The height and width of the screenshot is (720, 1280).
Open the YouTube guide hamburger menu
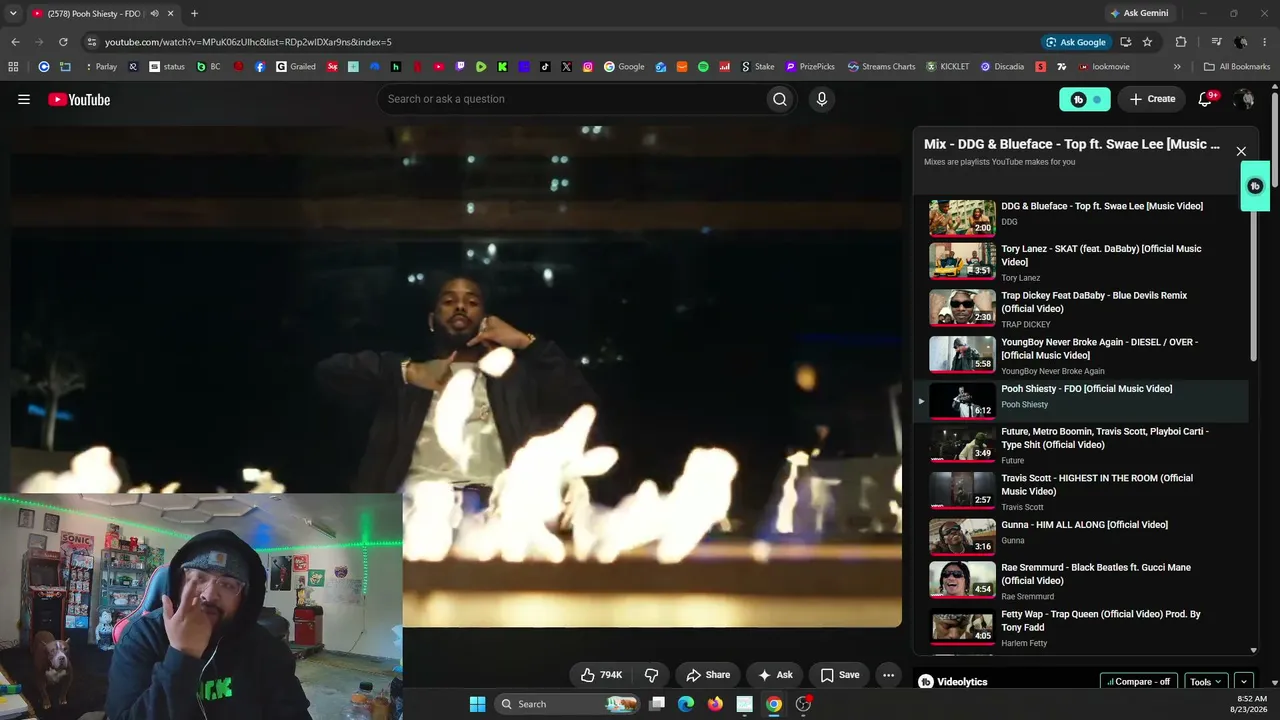[24, 99]
